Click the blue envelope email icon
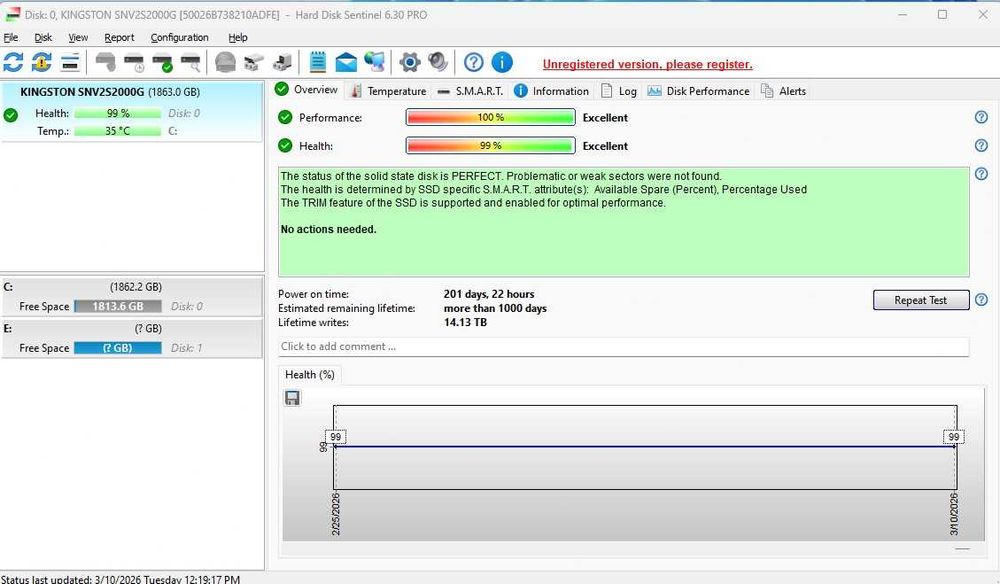1000x584 pixels. [x=346, y=62]
